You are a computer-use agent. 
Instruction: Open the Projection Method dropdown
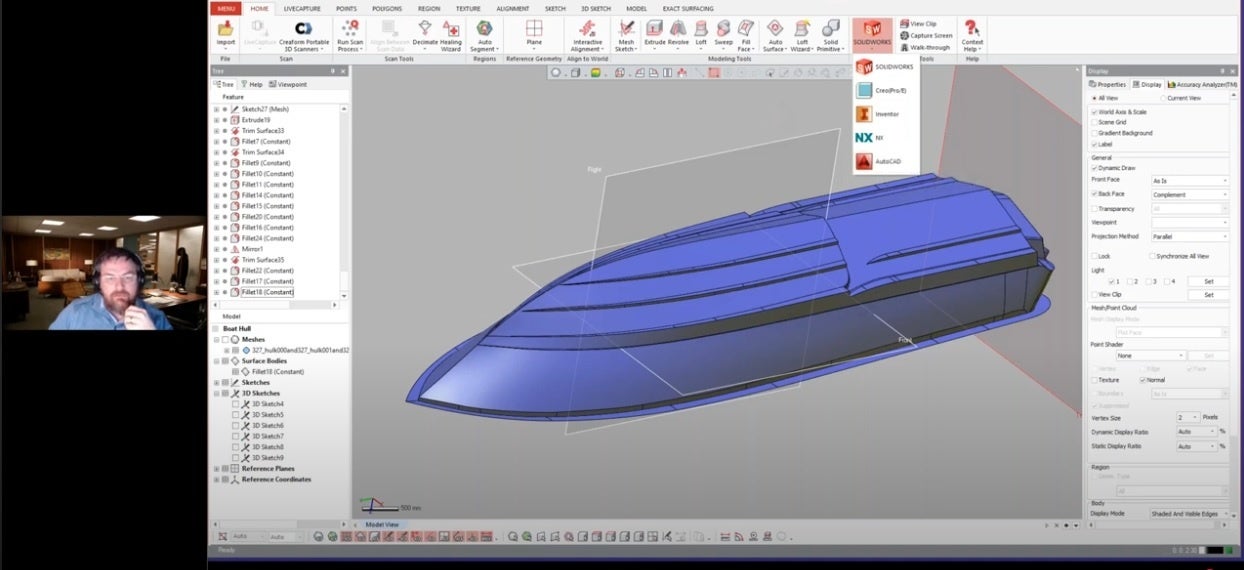(1189, 237)
